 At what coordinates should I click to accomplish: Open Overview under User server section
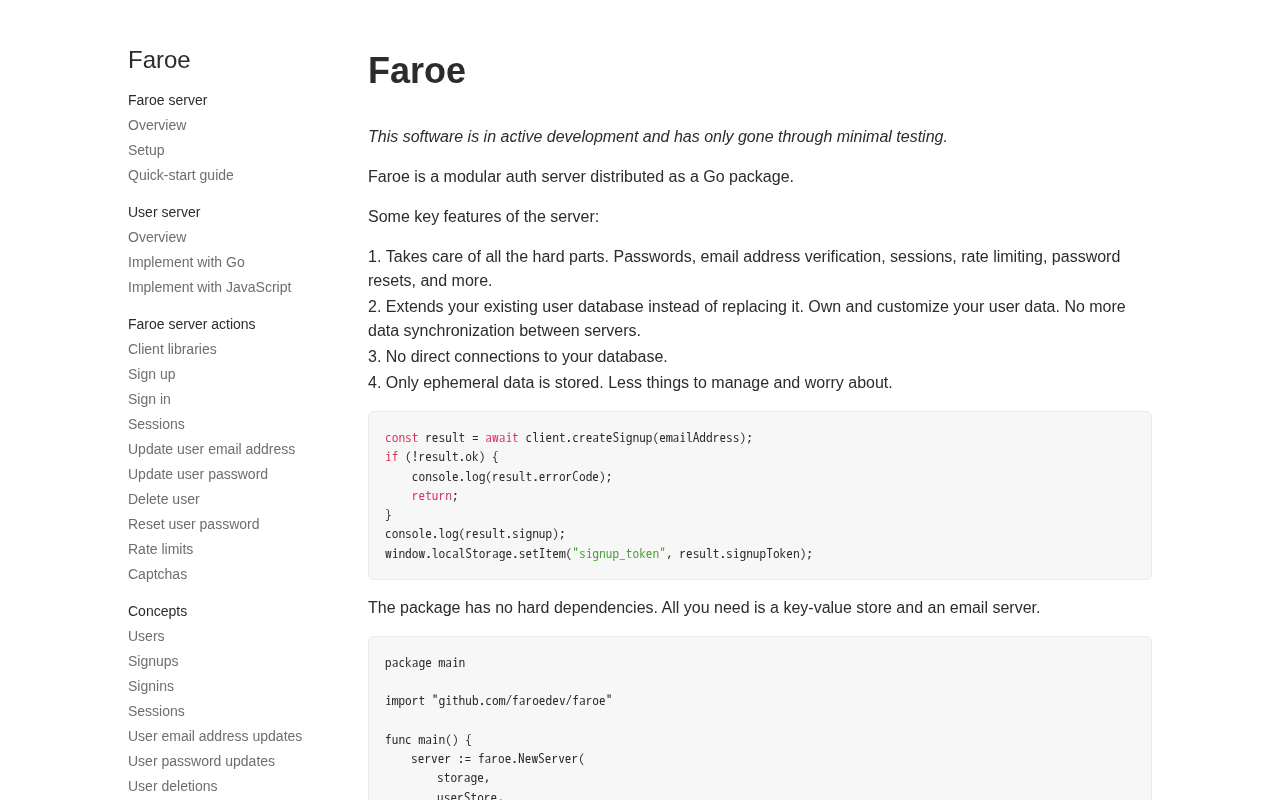pos(157,237)
